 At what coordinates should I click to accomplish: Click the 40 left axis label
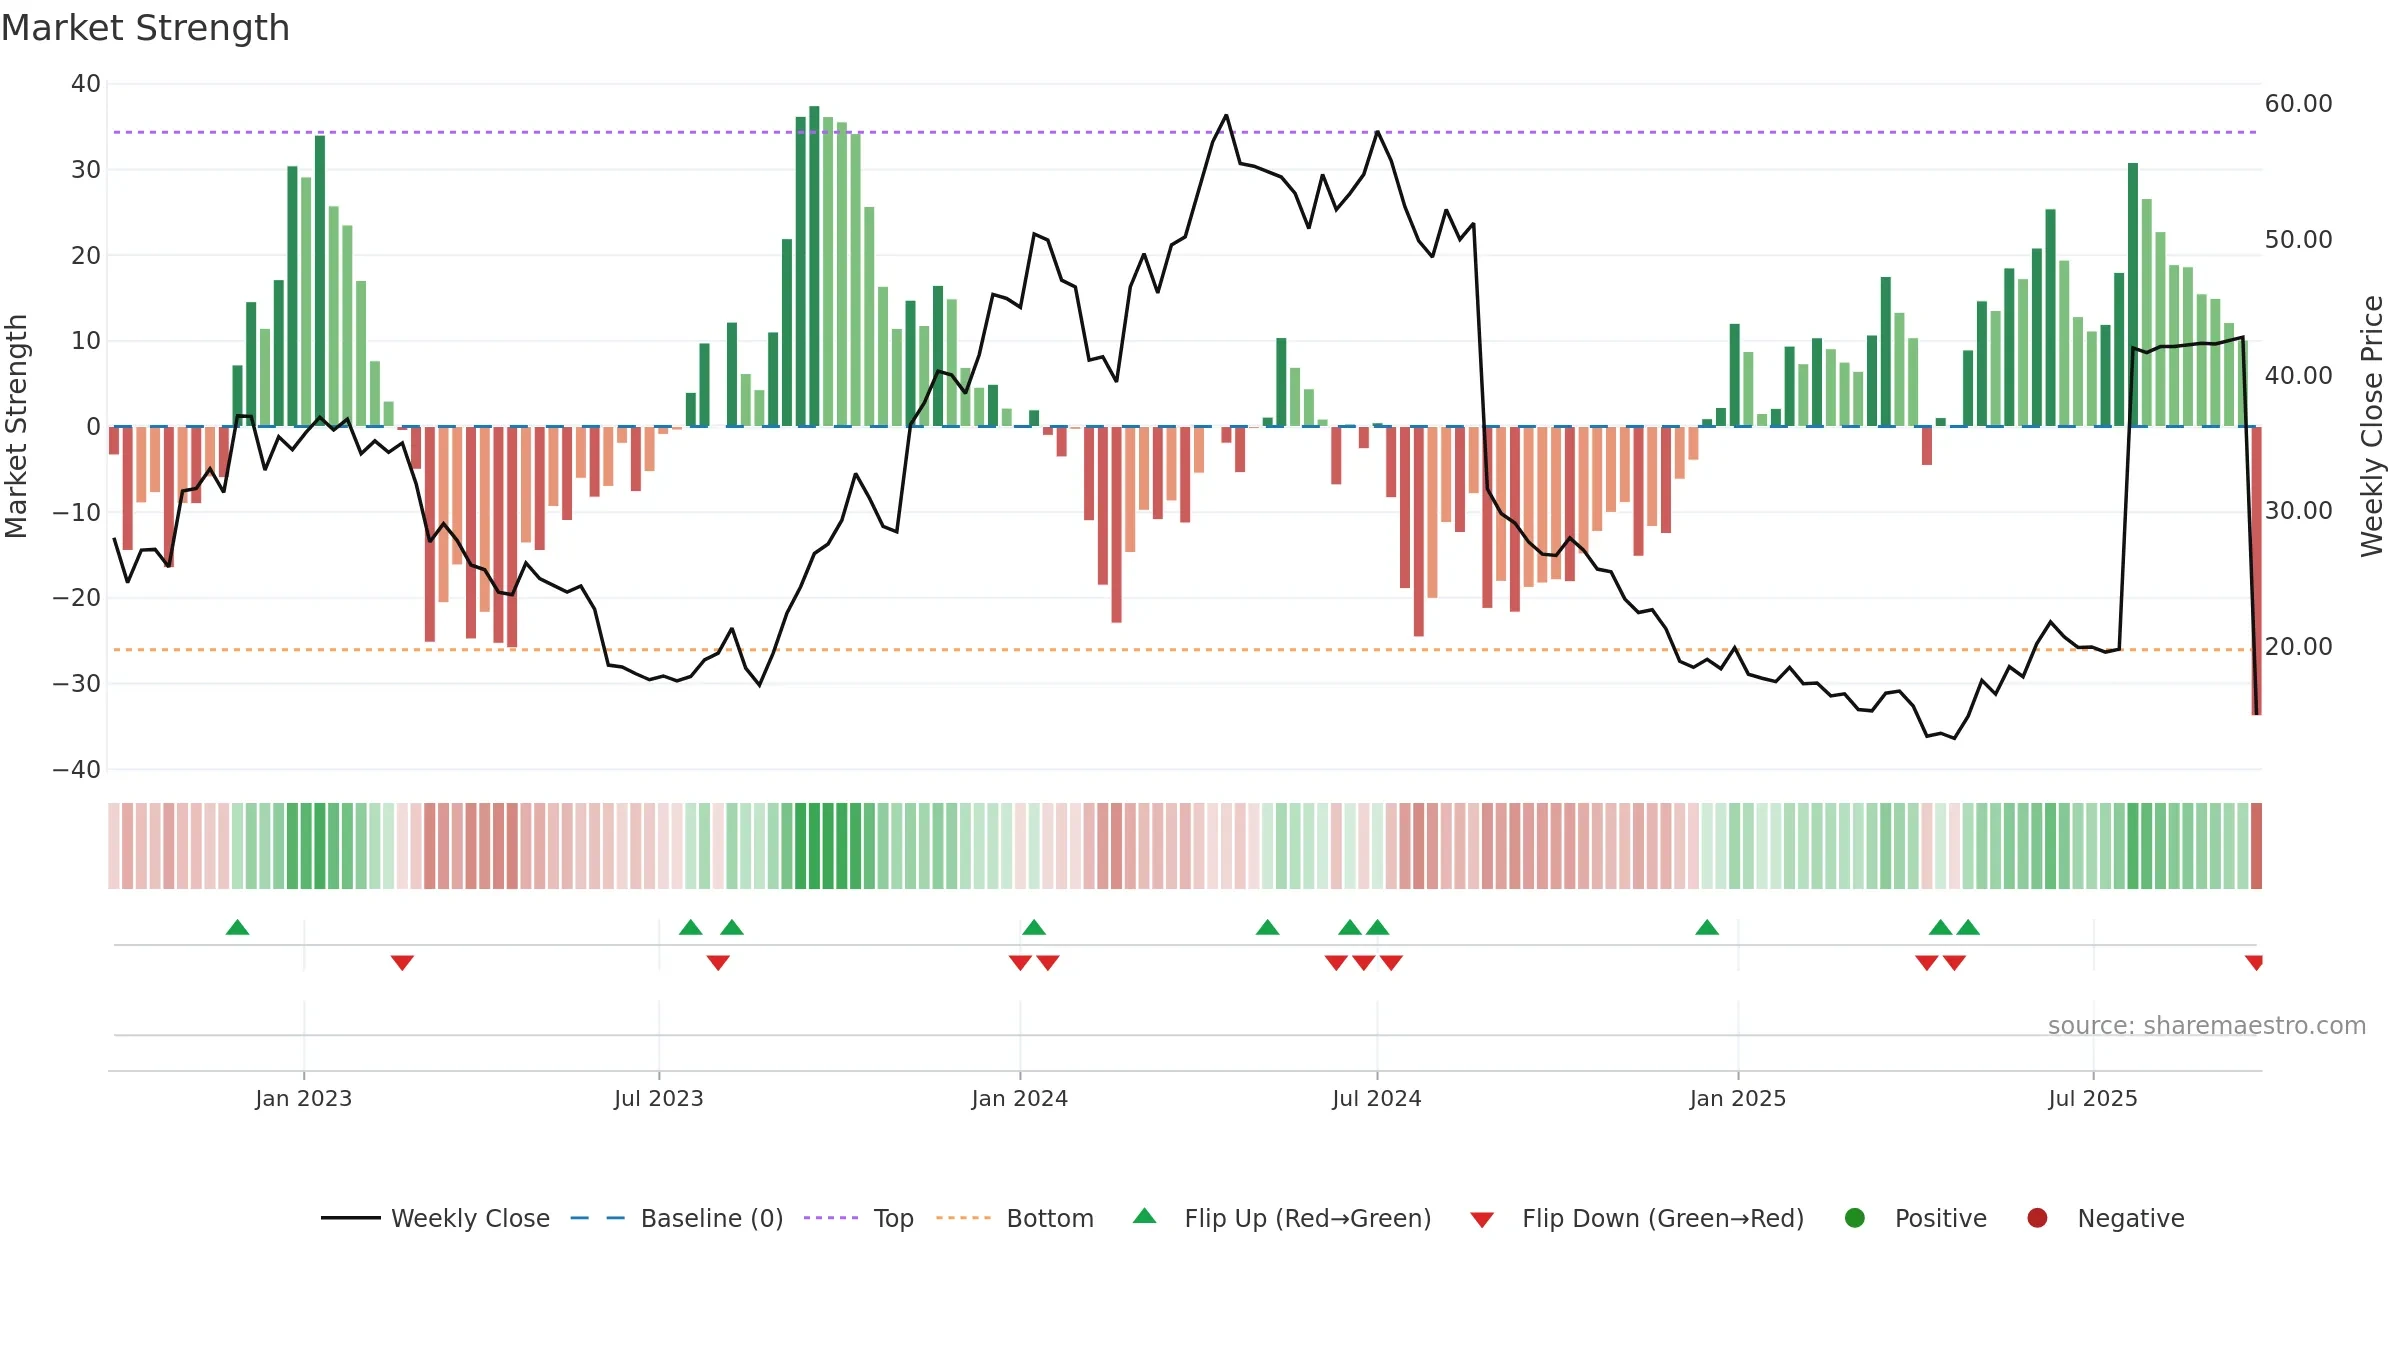click(x=86, y=84)
